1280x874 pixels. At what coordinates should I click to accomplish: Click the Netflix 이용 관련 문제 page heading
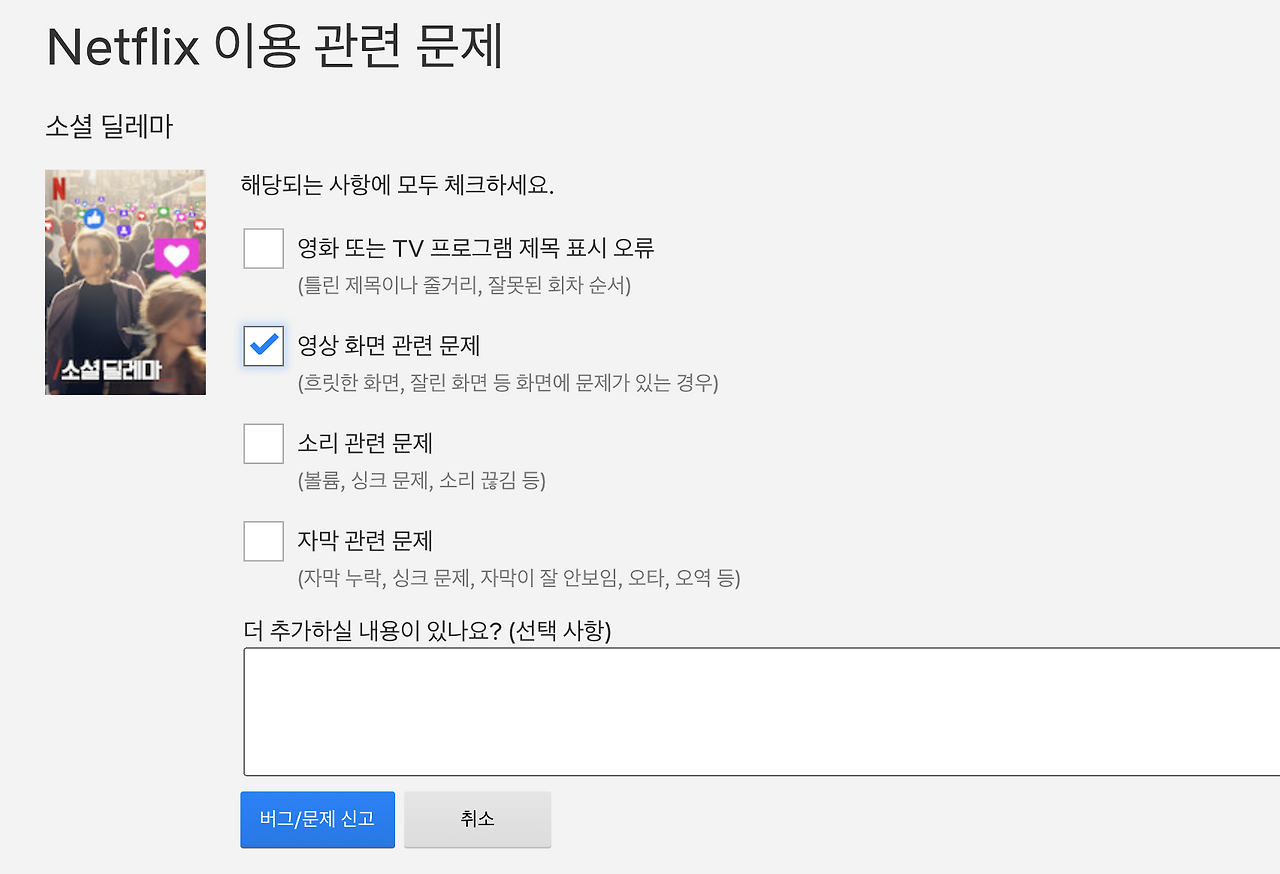[x=275, y=46]
